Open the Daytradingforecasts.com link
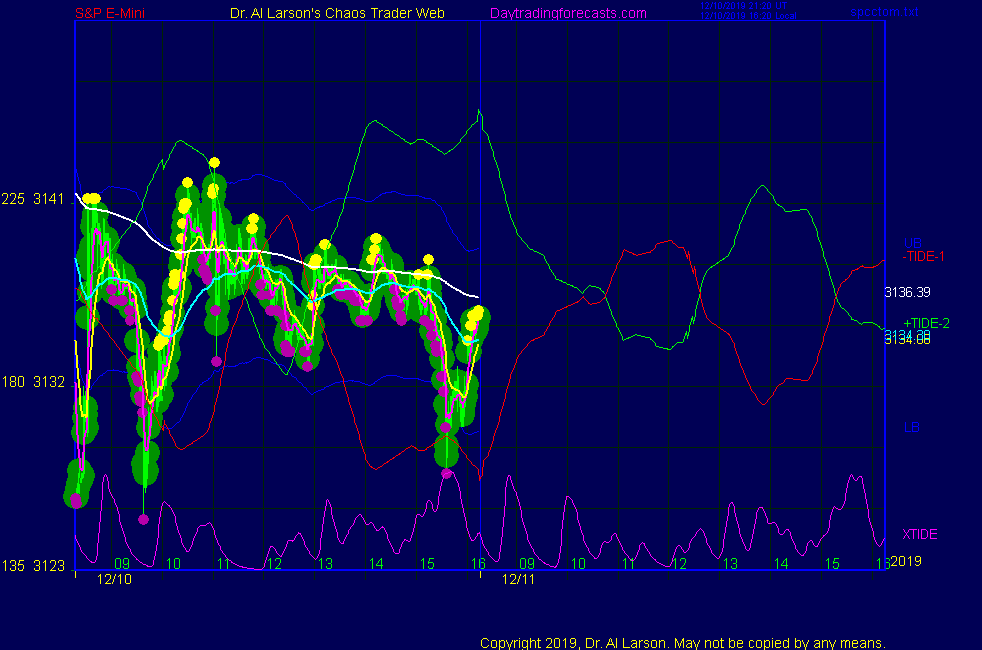 click(x=568, y=13)
